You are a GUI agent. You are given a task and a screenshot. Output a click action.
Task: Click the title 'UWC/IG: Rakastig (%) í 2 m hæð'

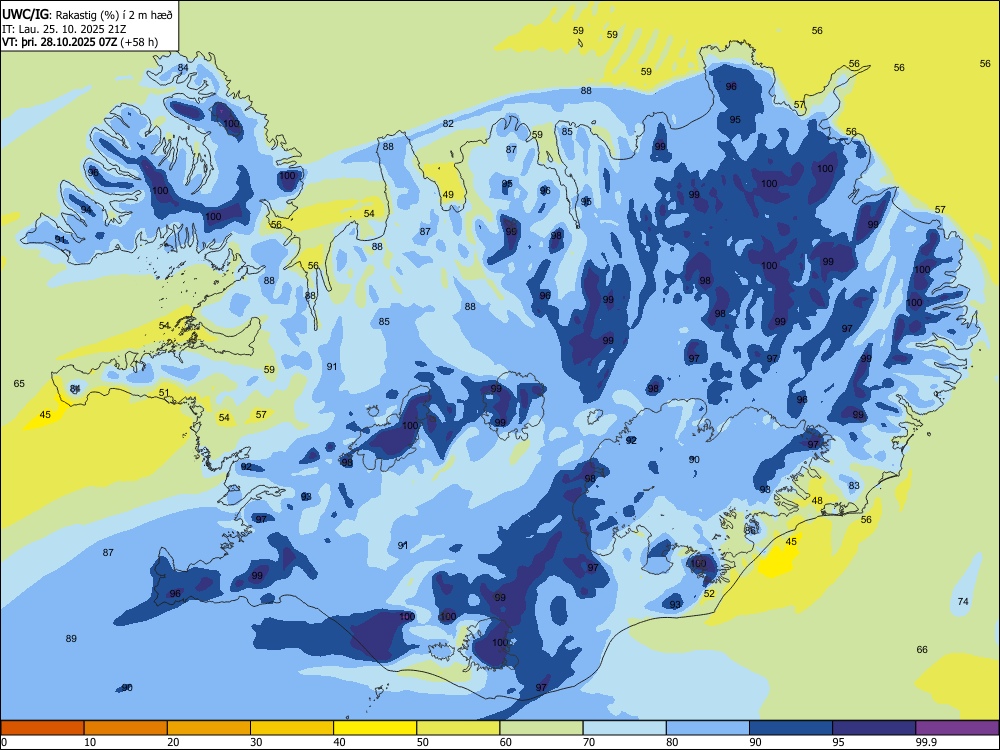(x=87, y=13)
